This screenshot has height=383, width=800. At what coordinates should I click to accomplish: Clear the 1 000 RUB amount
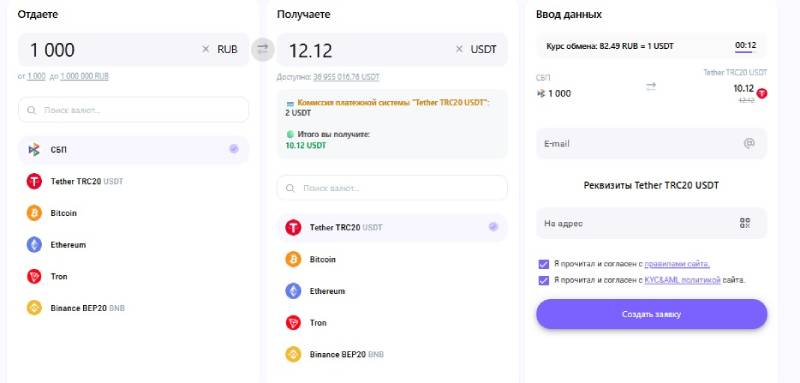pyautogui.click(x=206, y=49)
